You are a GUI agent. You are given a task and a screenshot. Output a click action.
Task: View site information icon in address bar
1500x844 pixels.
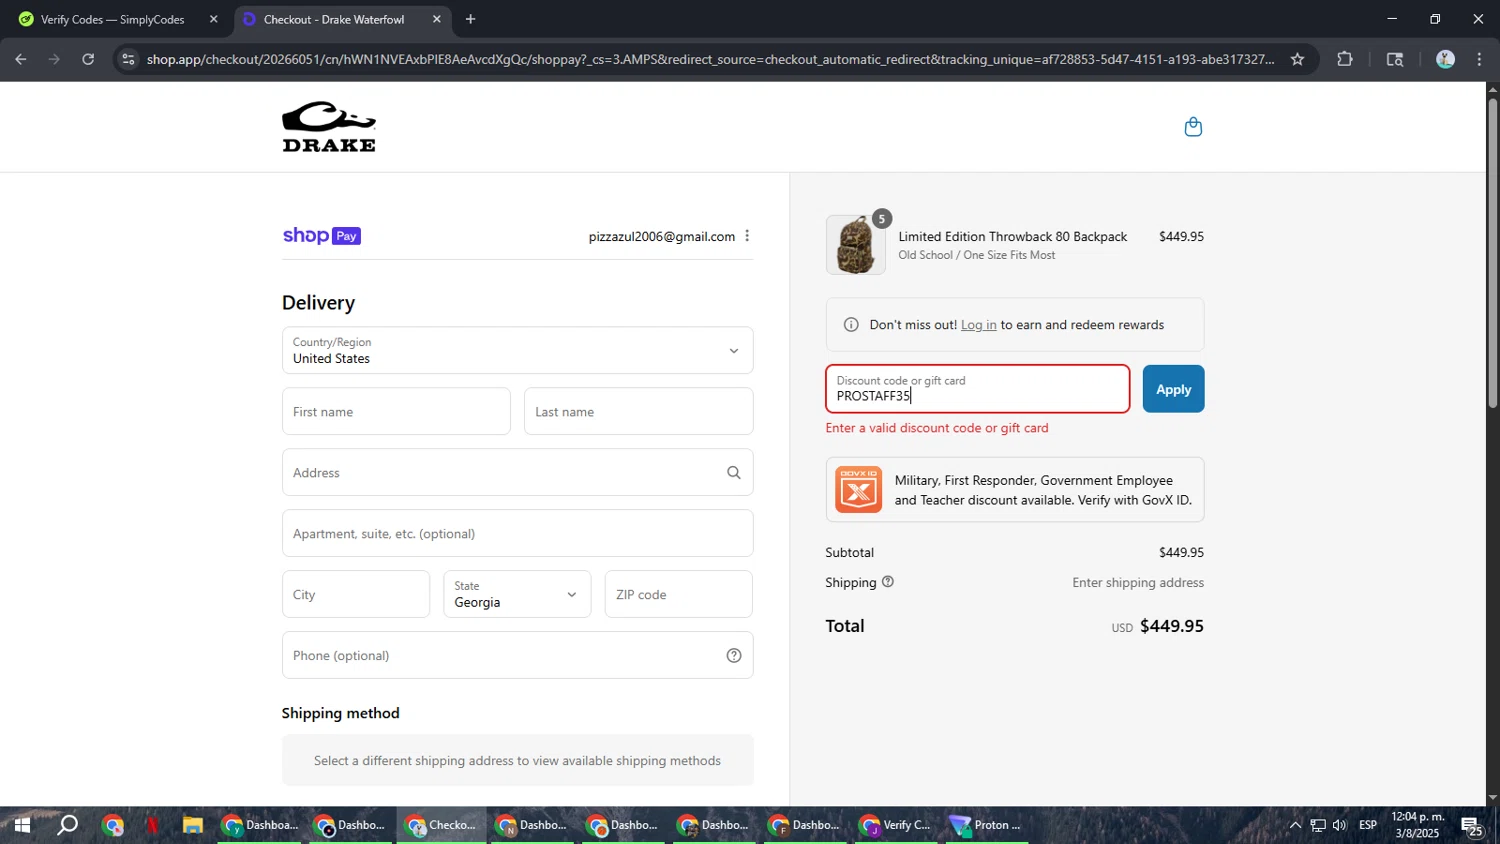click(x=127, y=59)
